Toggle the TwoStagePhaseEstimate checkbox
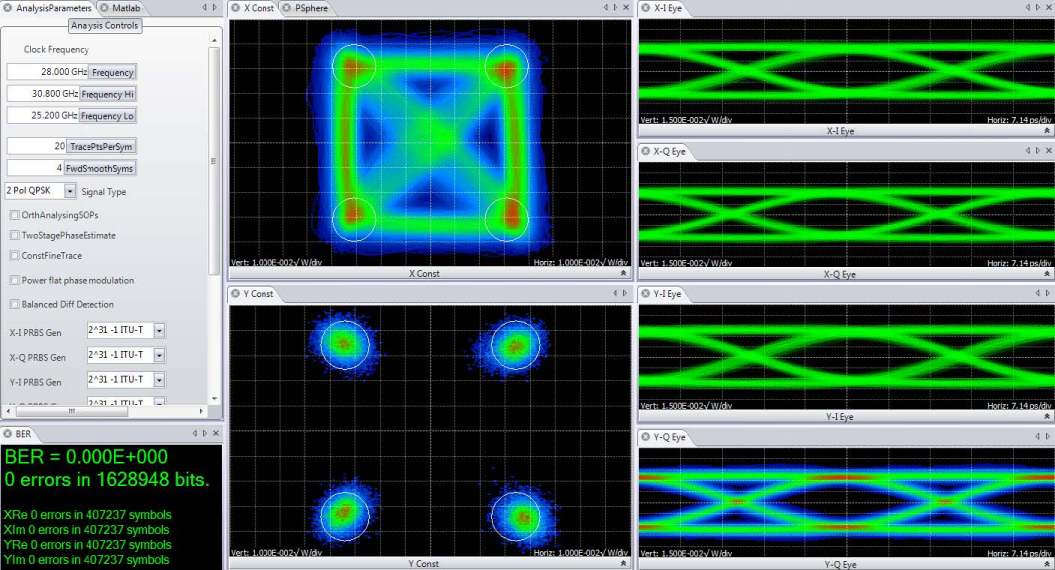The height and width of the screenshot is (570, 1055). point(14,236)
